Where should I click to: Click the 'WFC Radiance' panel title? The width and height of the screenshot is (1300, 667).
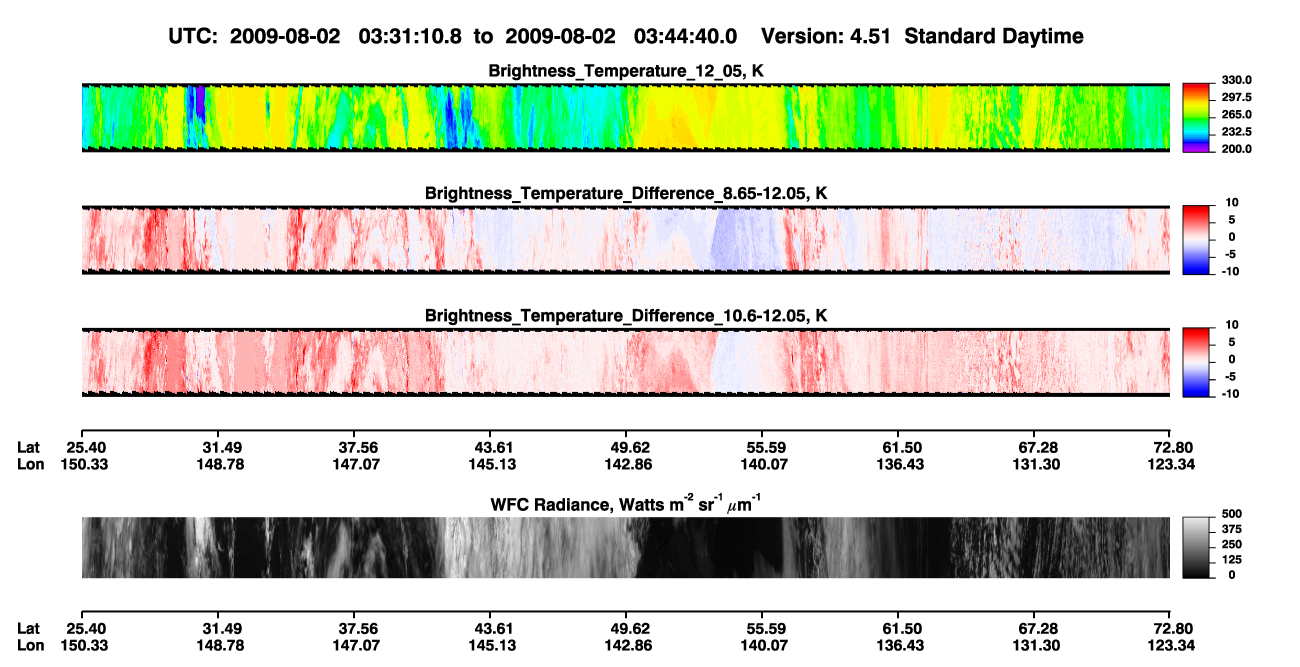tap(625, 503)
